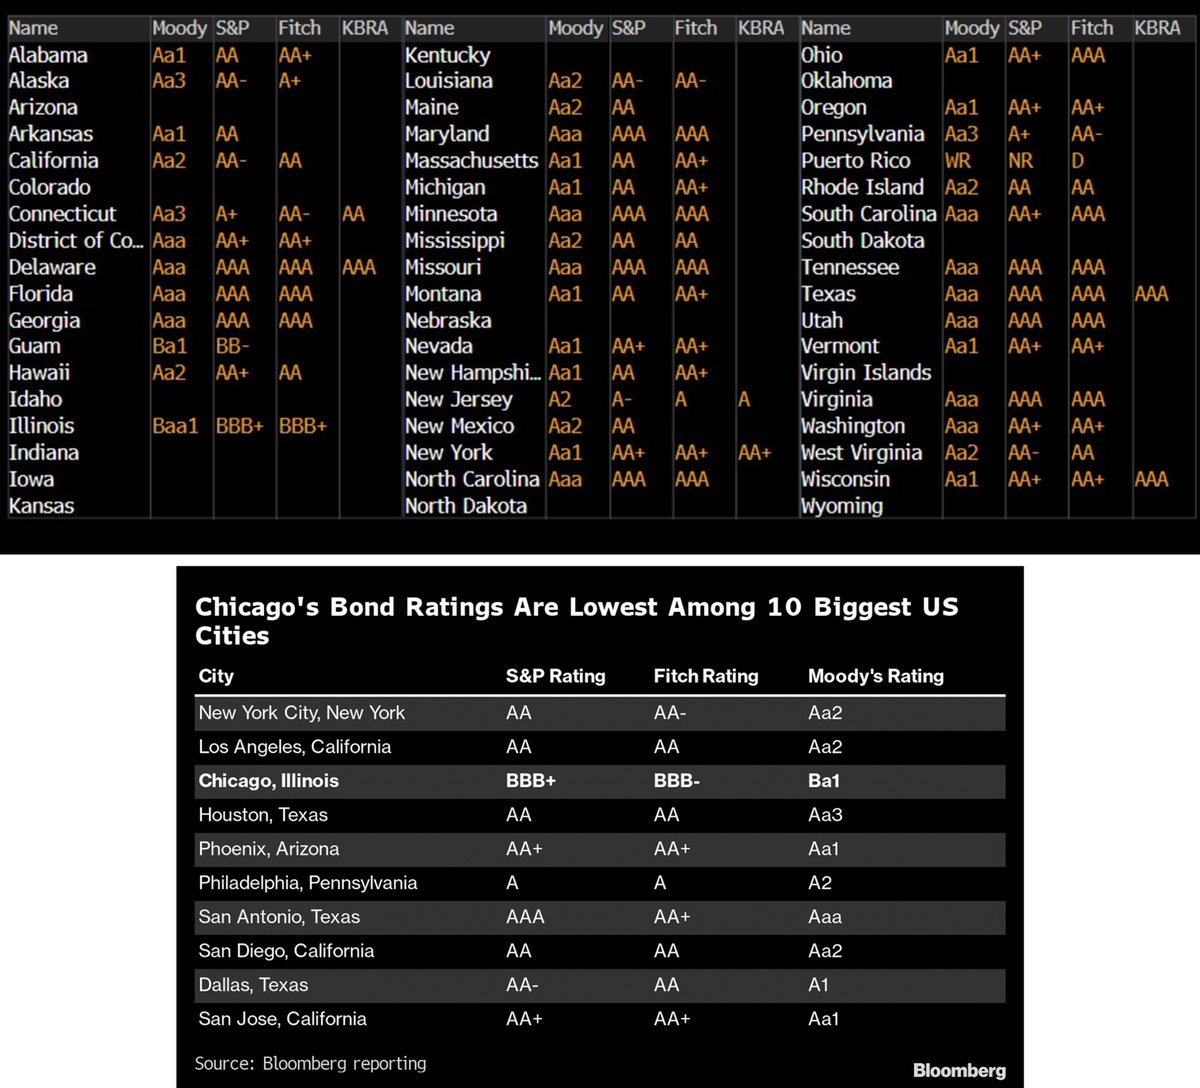Screen dimensions: 1200x1088
Task: Select the West Virginia state name
Action: (x=861, y=452)
